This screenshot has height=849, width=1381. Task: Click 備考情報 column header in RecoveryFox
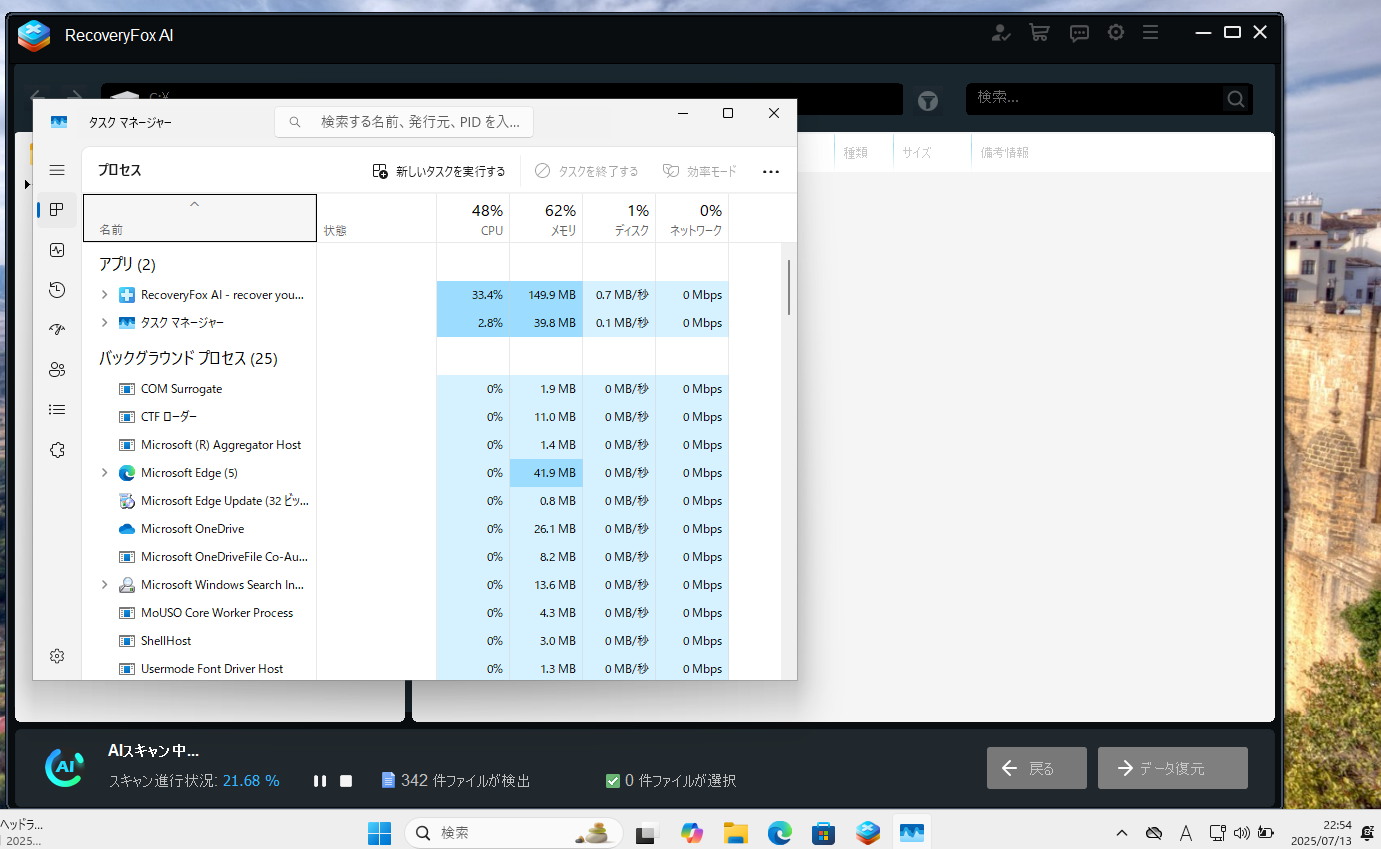click(1005, 153)
